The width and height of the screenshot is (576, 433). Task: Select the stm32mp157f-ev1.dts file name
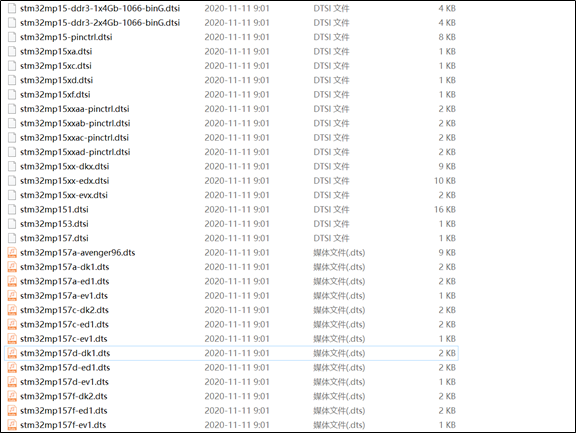coord(63,425)
